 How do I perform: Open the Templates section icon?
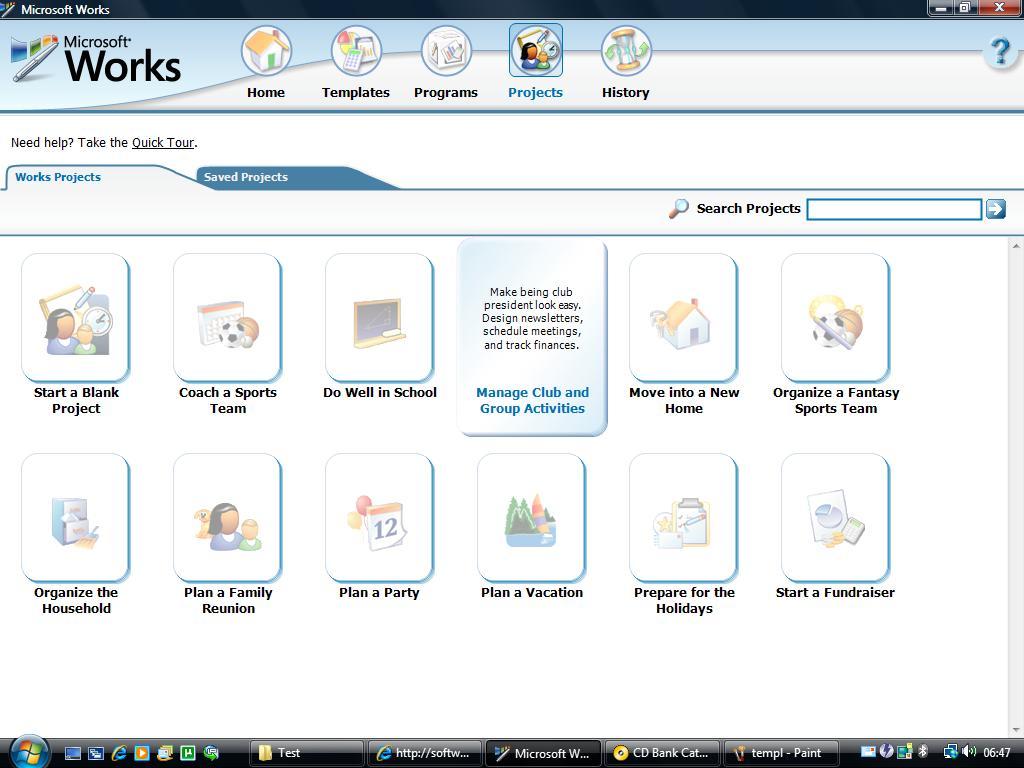tap(356, 51)
